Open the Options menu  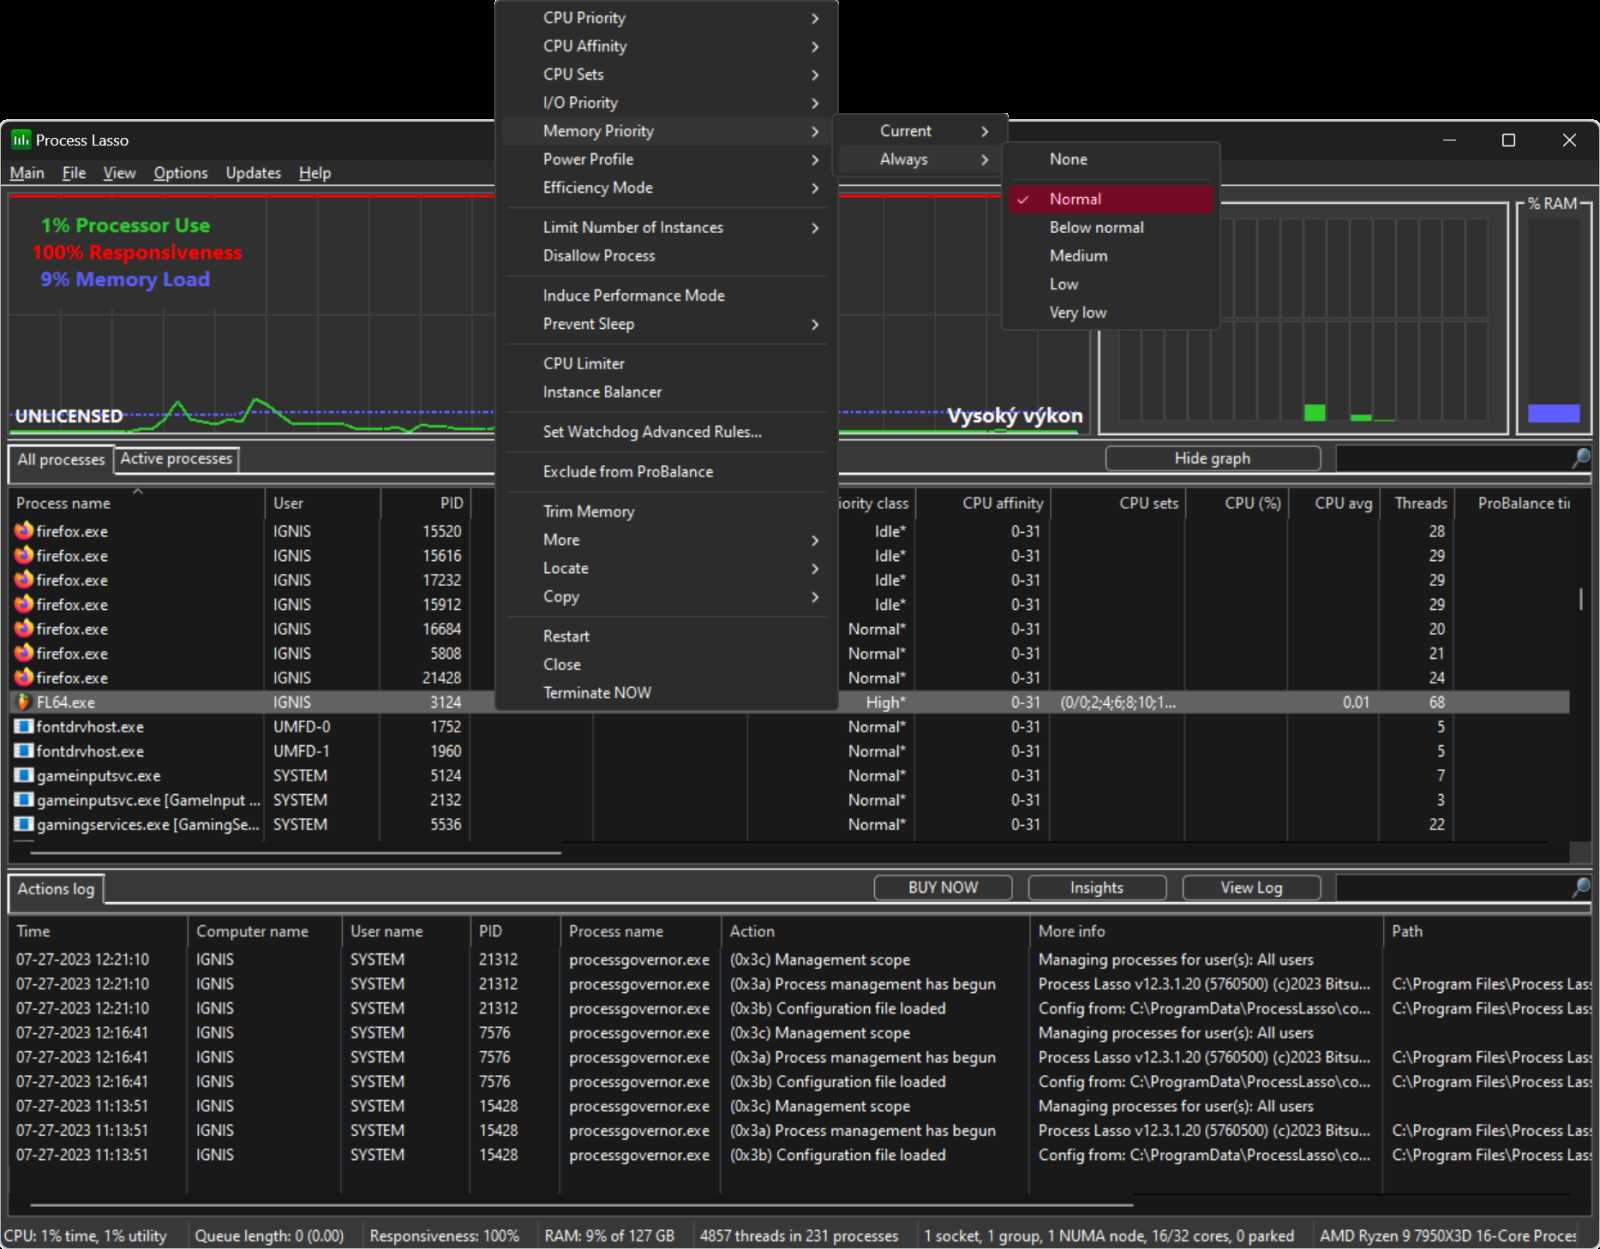(x=181, y=173)
